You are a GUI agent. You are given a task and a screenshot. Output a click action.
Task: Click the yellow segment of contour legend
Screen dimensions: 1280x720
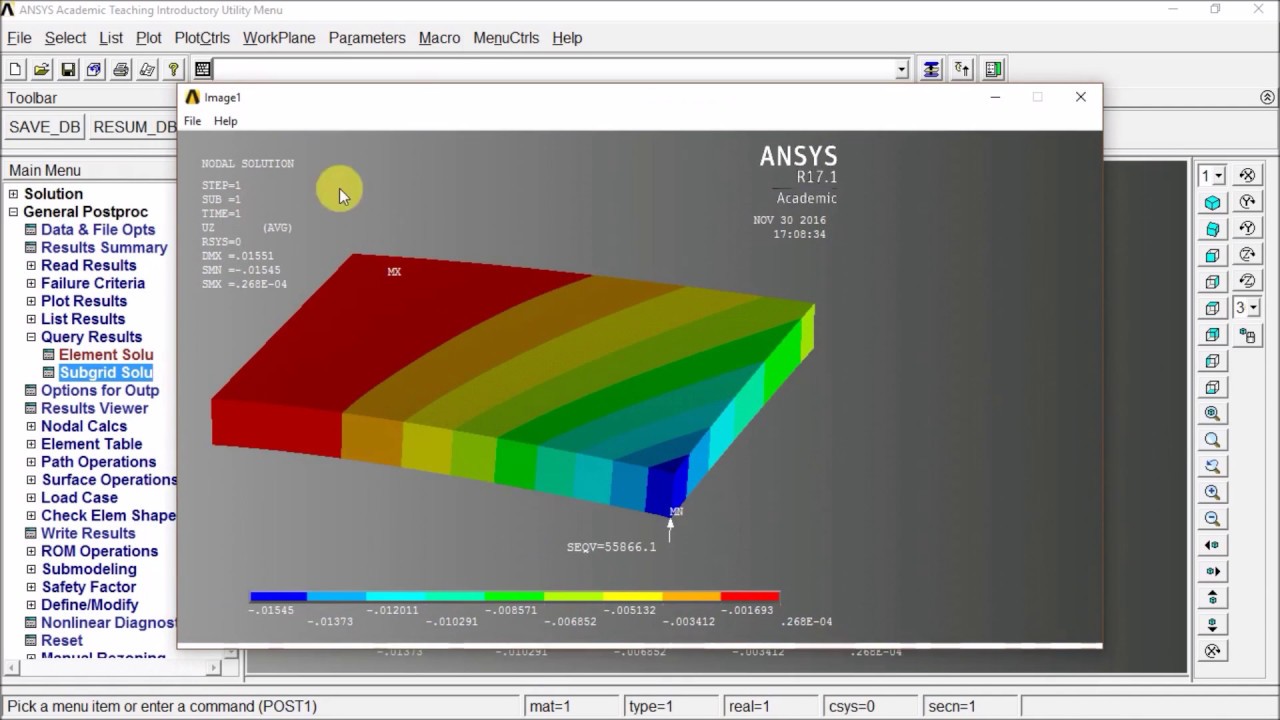click(632, 597)
